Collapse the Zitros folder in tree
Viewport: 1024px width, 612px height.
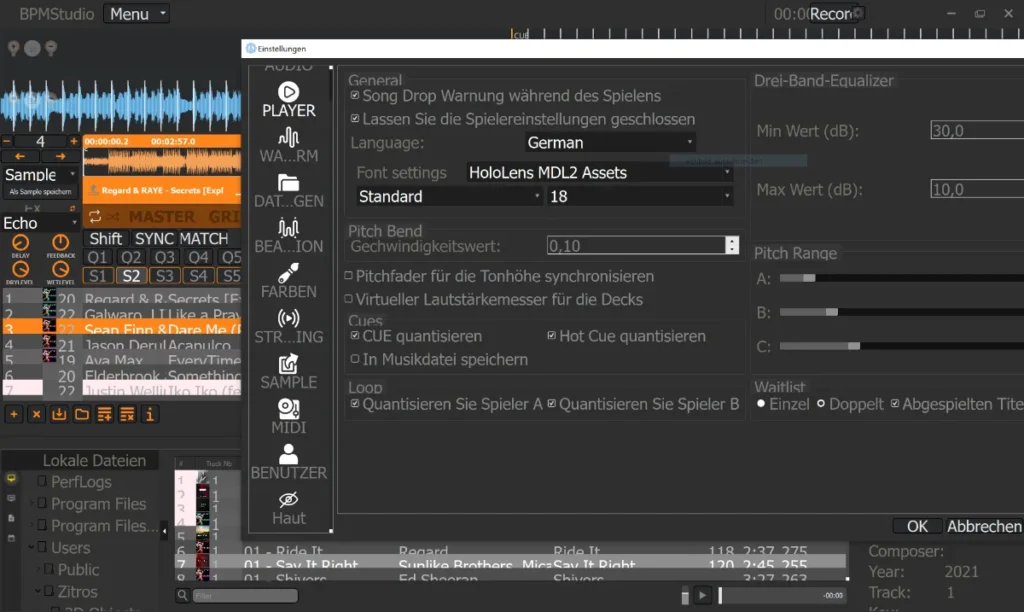38,592
